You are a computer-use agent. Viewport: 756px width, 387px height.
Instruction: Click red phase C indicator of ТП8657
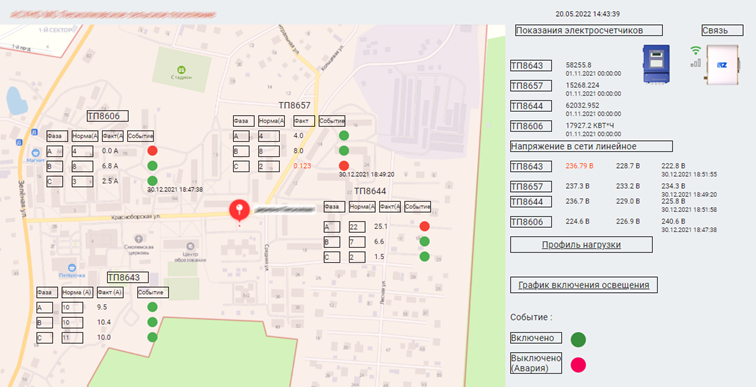click(344, 165)
